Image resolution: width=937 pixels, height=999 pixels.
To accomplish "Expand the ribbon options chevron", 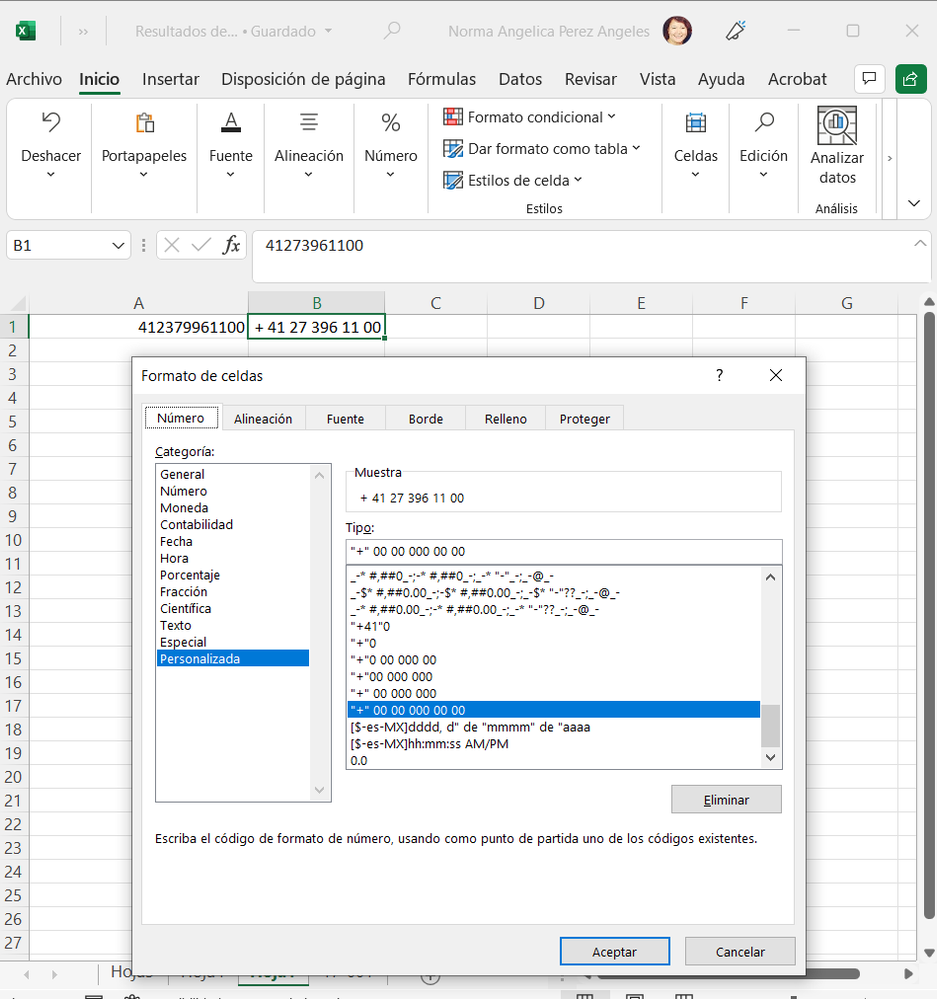I will 913,202.
